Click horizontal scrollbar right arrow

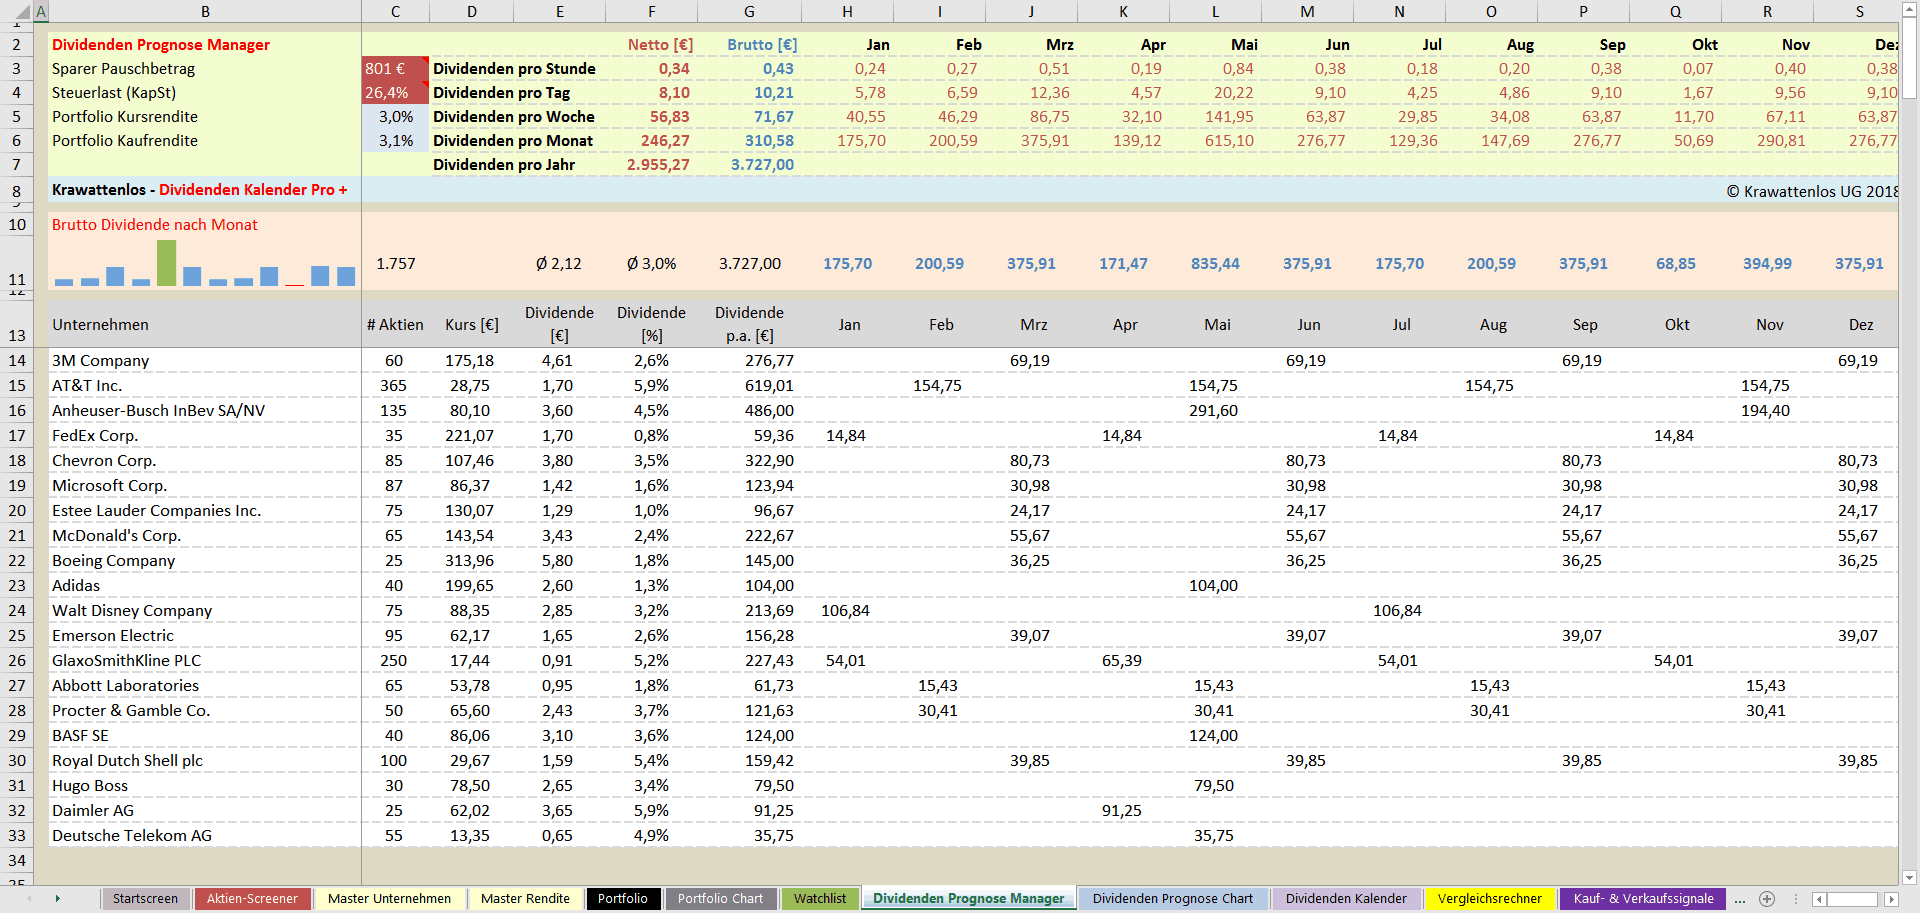pyautogui.click(x=1890, y=899)
